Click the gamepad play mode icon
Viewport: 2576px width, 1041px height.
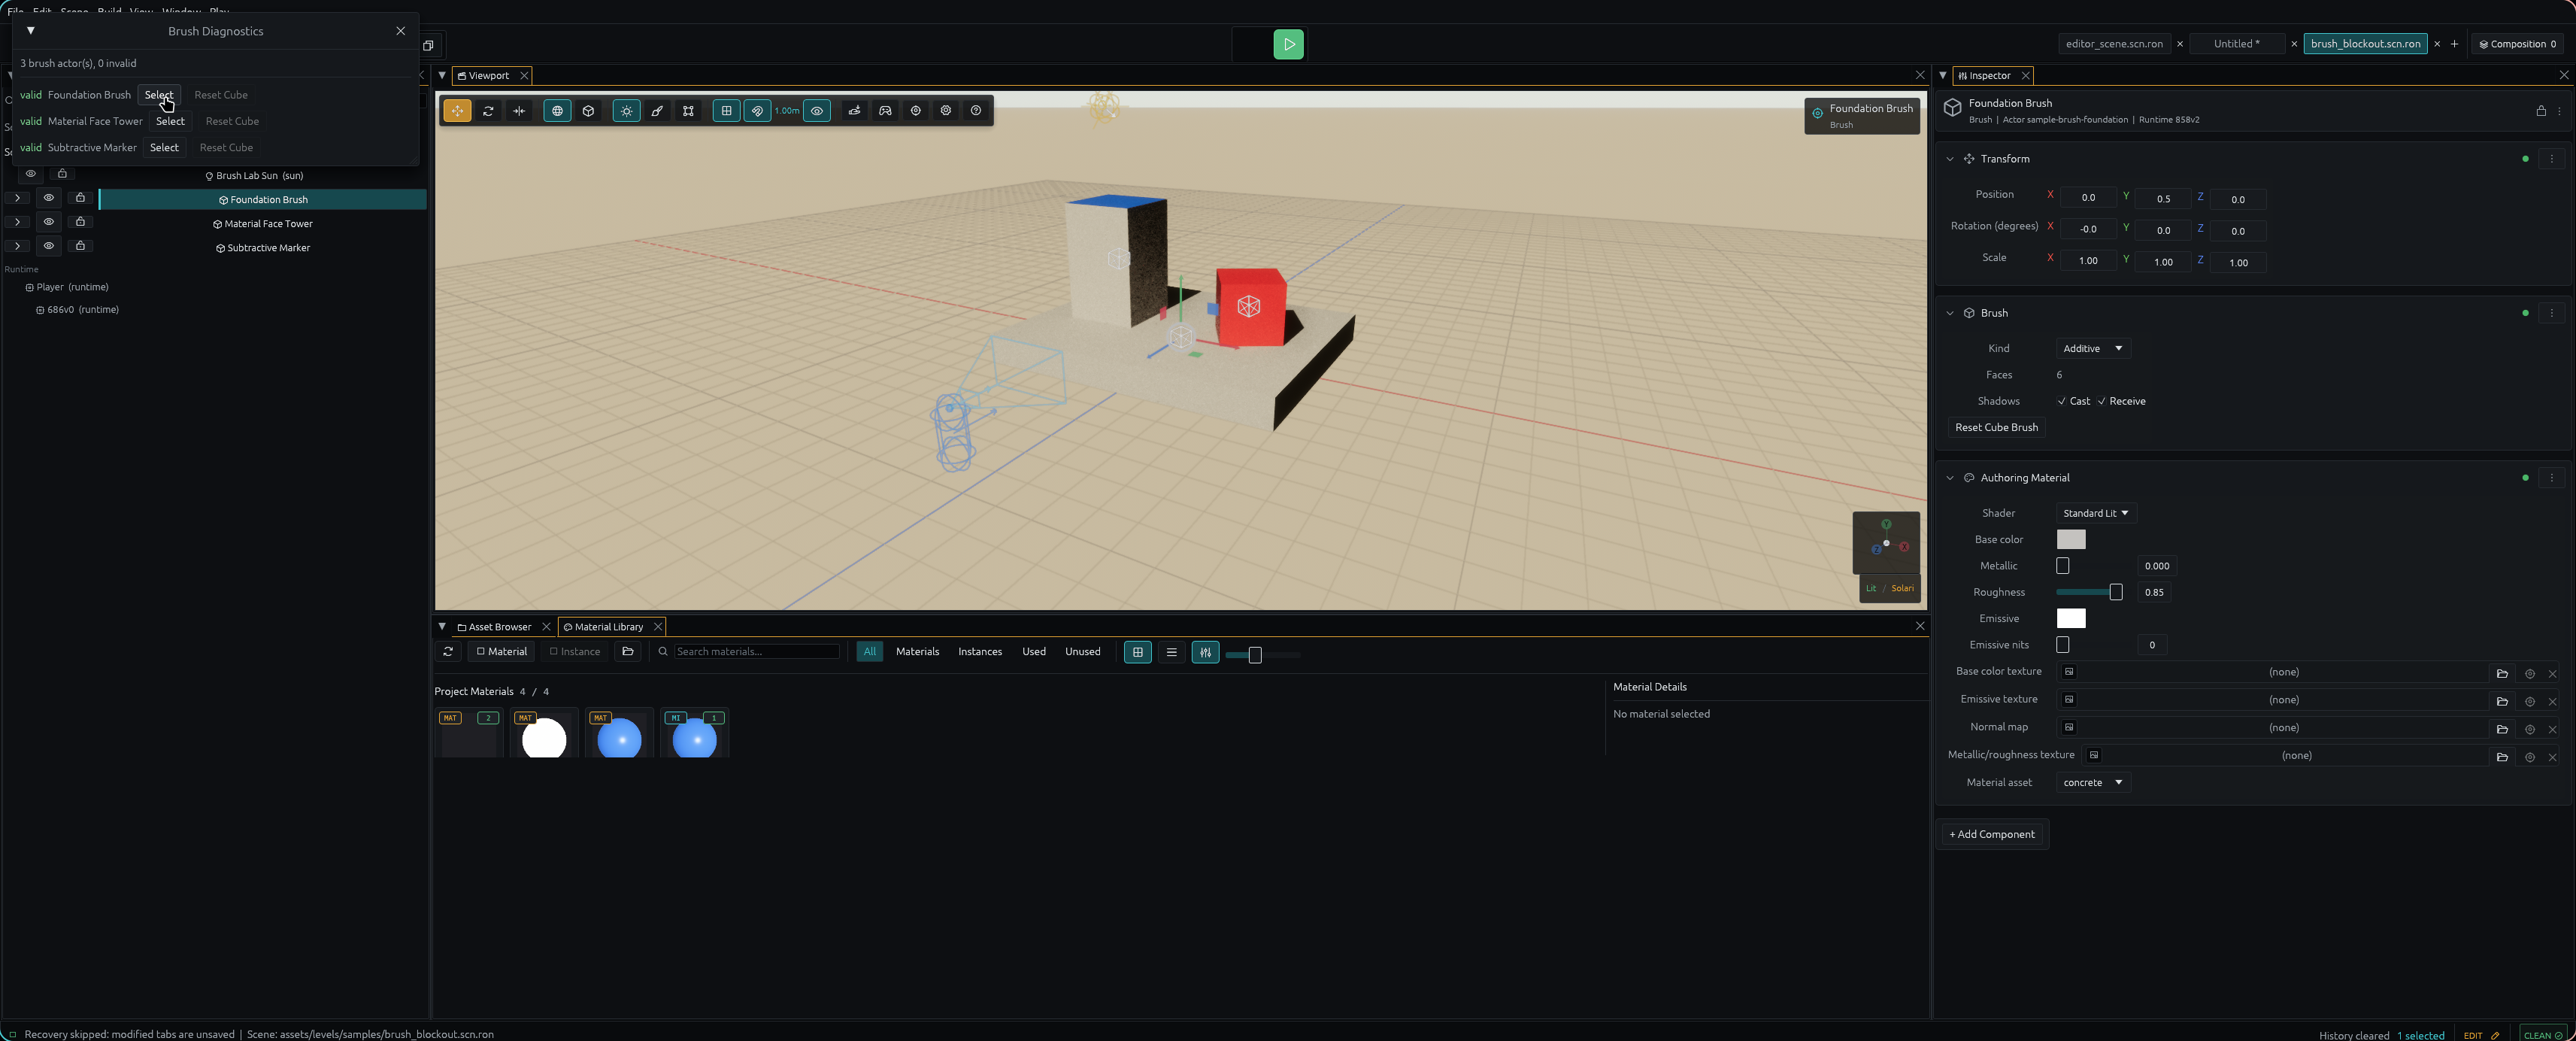[885, 111]
